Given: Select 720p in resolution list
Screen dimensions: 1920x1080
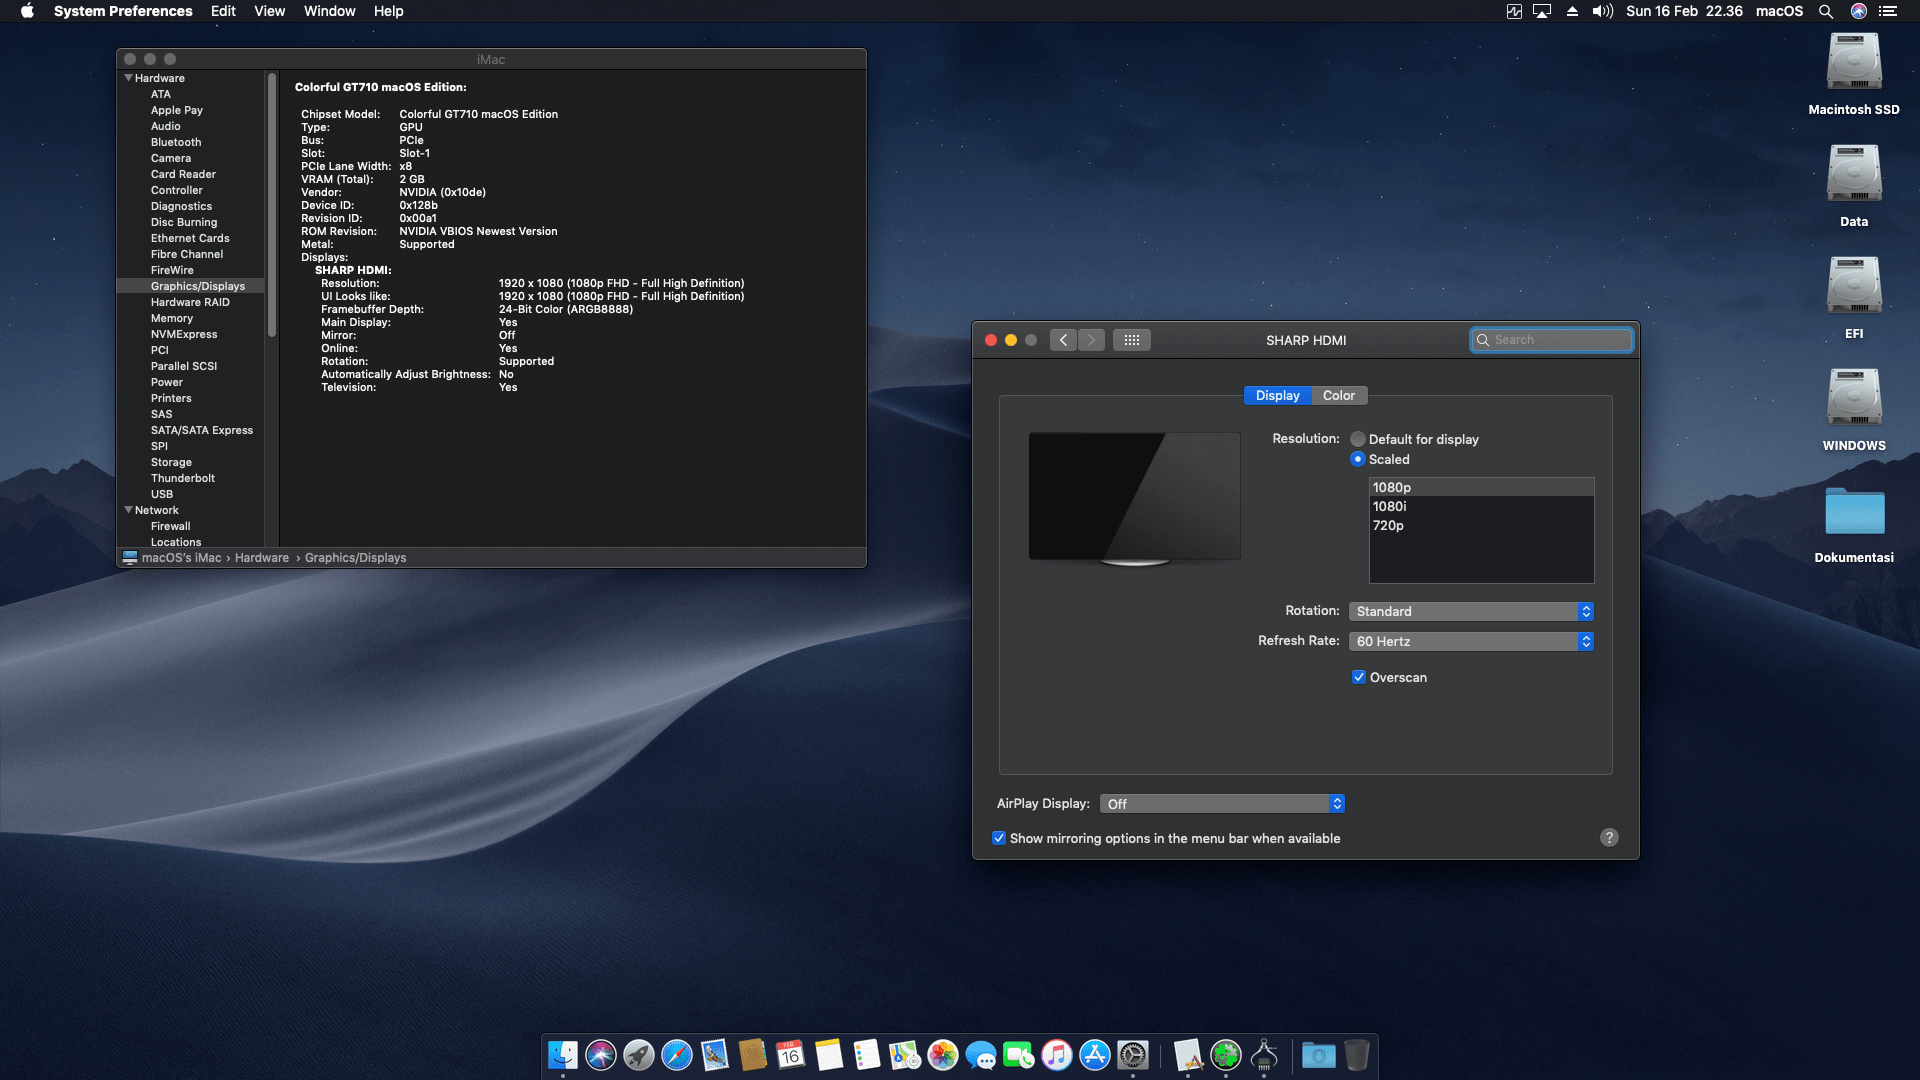Looking at the screenshot, I should [1481, 525].
